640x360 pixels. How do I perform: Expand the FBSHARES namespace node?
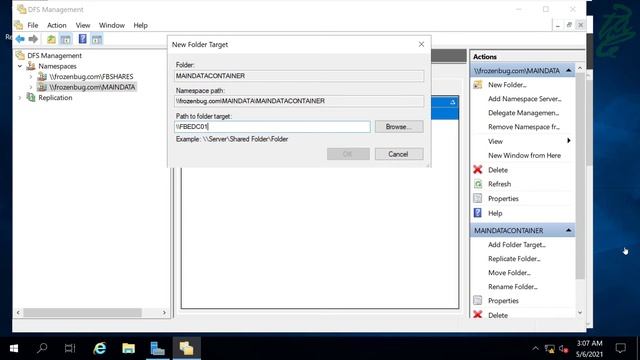point(31,76)
